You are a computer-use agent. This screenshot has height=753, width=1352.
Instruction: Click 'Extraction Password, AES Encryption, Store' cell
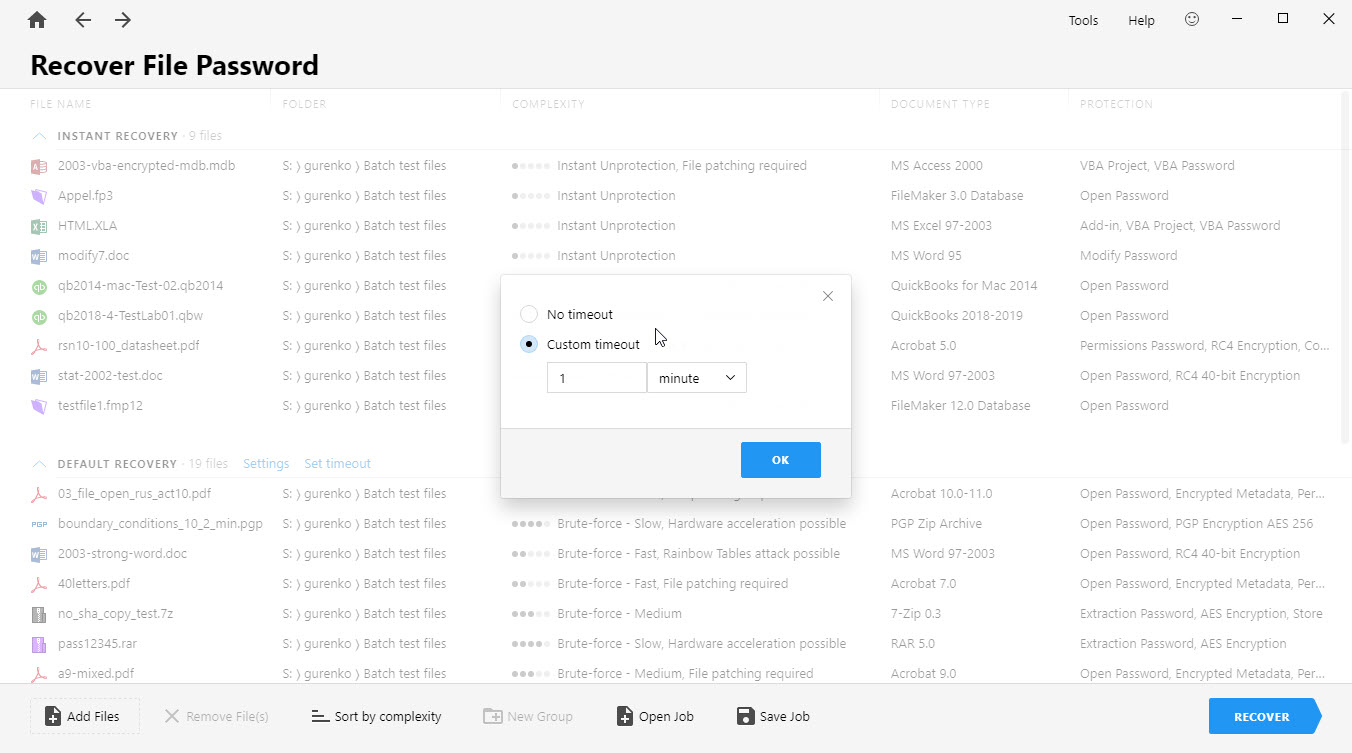1201,614
